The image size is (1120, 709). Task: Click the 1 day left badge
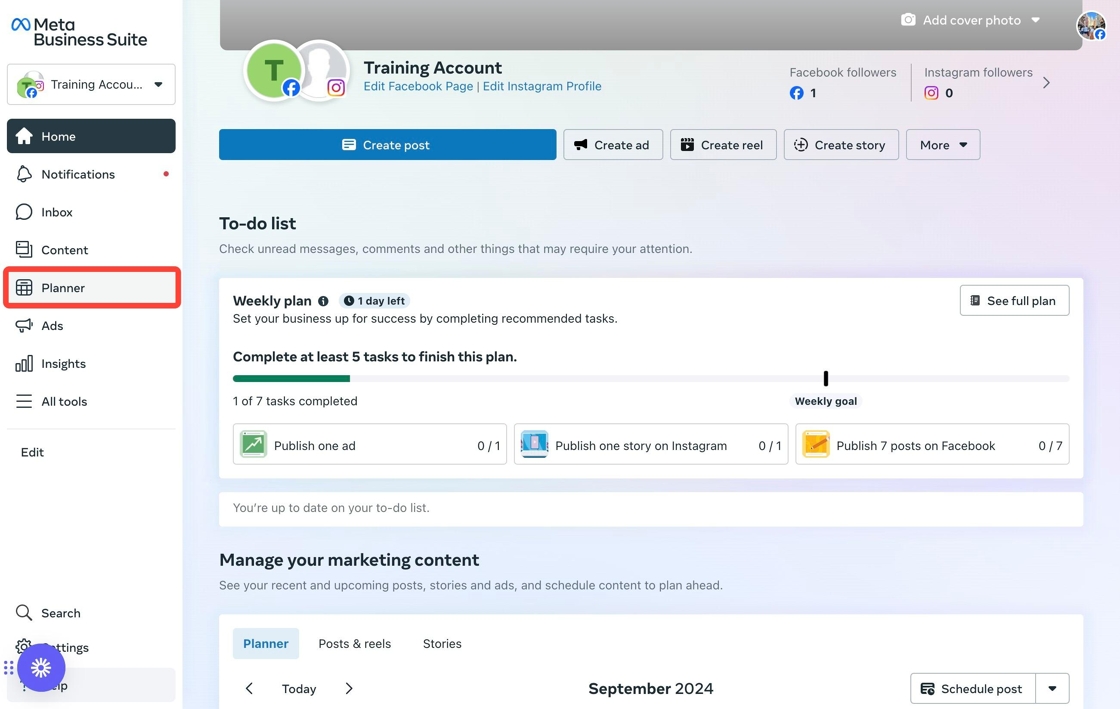point(374,301)
